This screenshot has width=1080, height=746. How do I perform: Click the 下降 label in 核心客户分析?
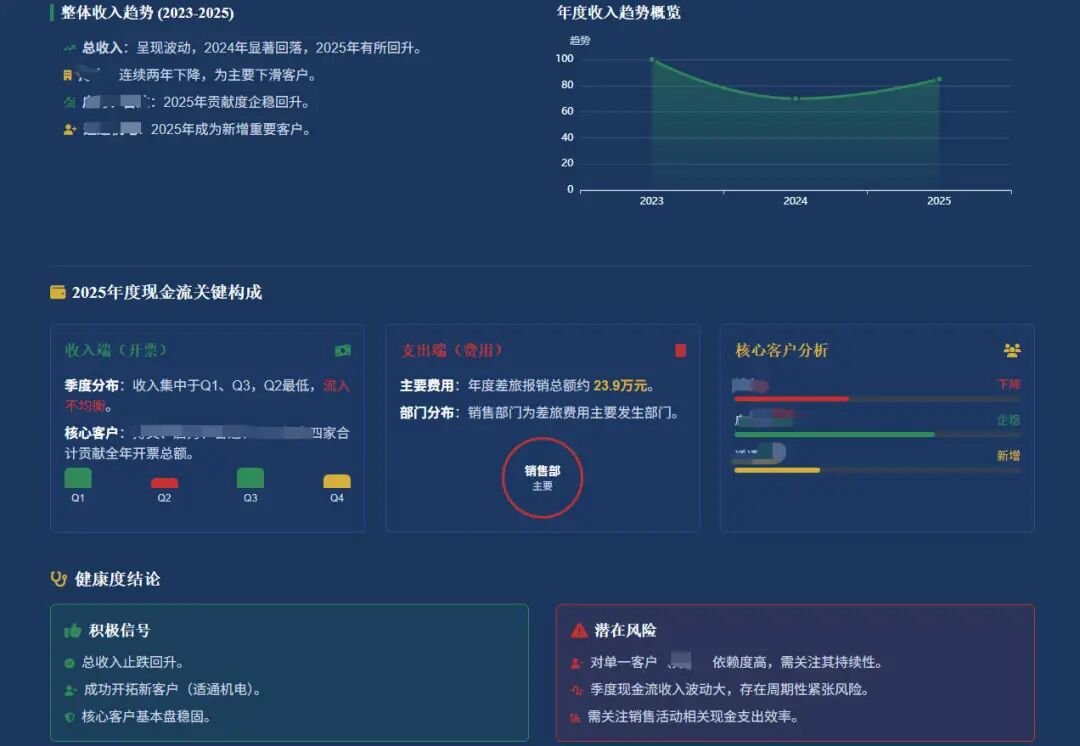pyautogui.click(x=1011, y=385)
